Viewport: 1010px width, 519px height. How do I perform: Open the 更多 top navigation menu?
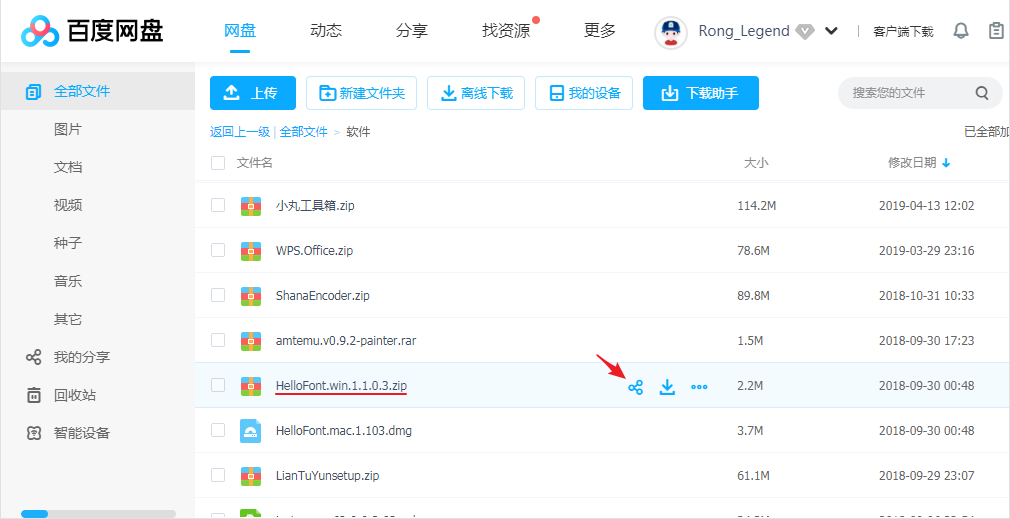point(600,30)
